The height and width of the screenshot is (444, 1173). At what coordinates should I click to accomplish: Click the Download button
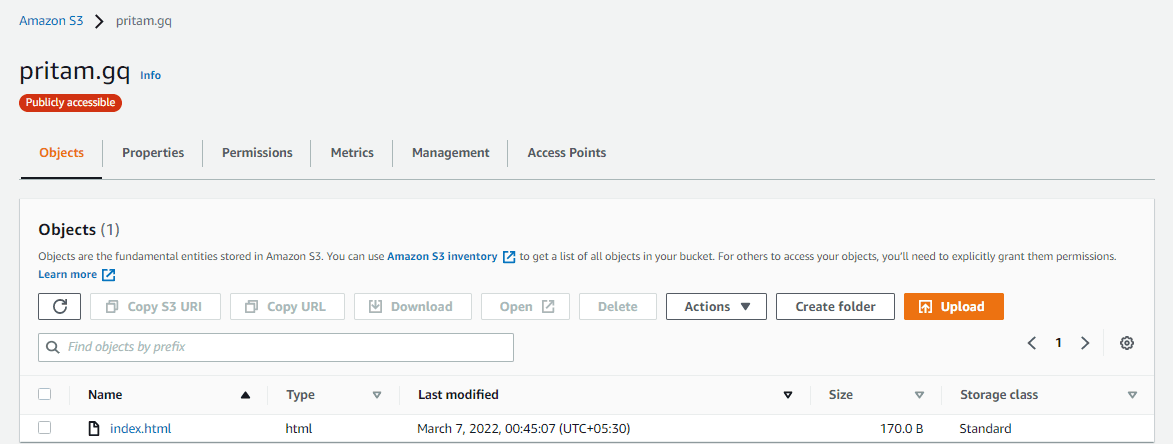coord(413,306)
